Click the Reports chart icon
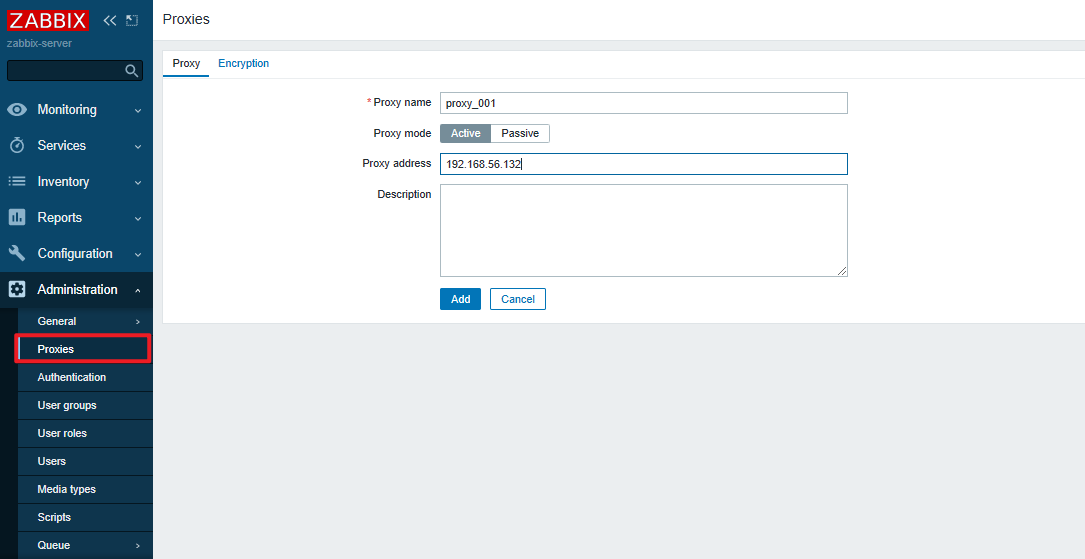Viewport: 1085px width, 559px height. pyautogui.click(x=17, y=218)
